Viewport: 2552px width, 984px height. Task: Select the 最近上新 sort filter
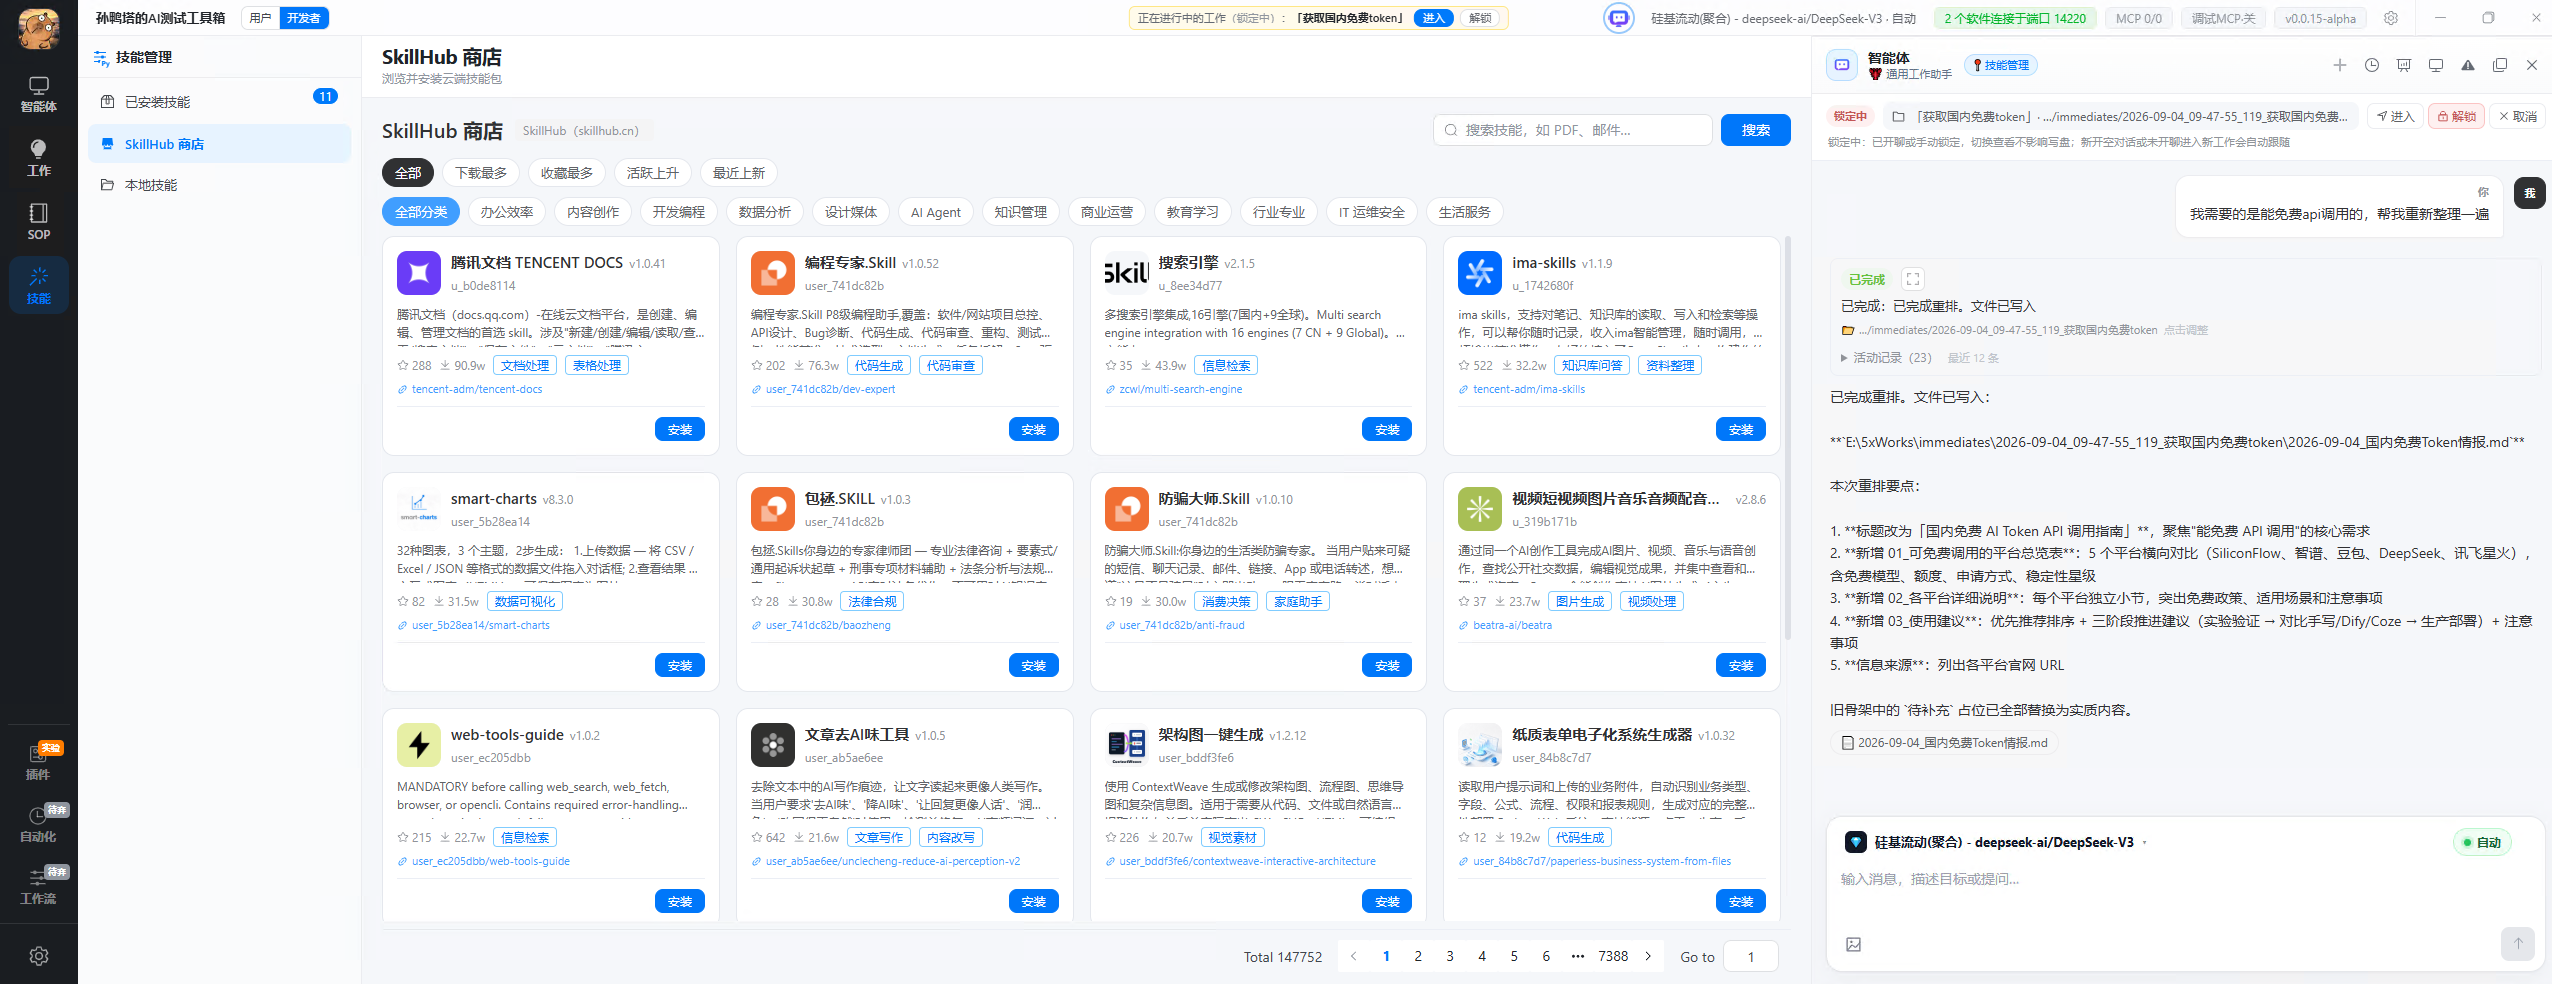739,173
